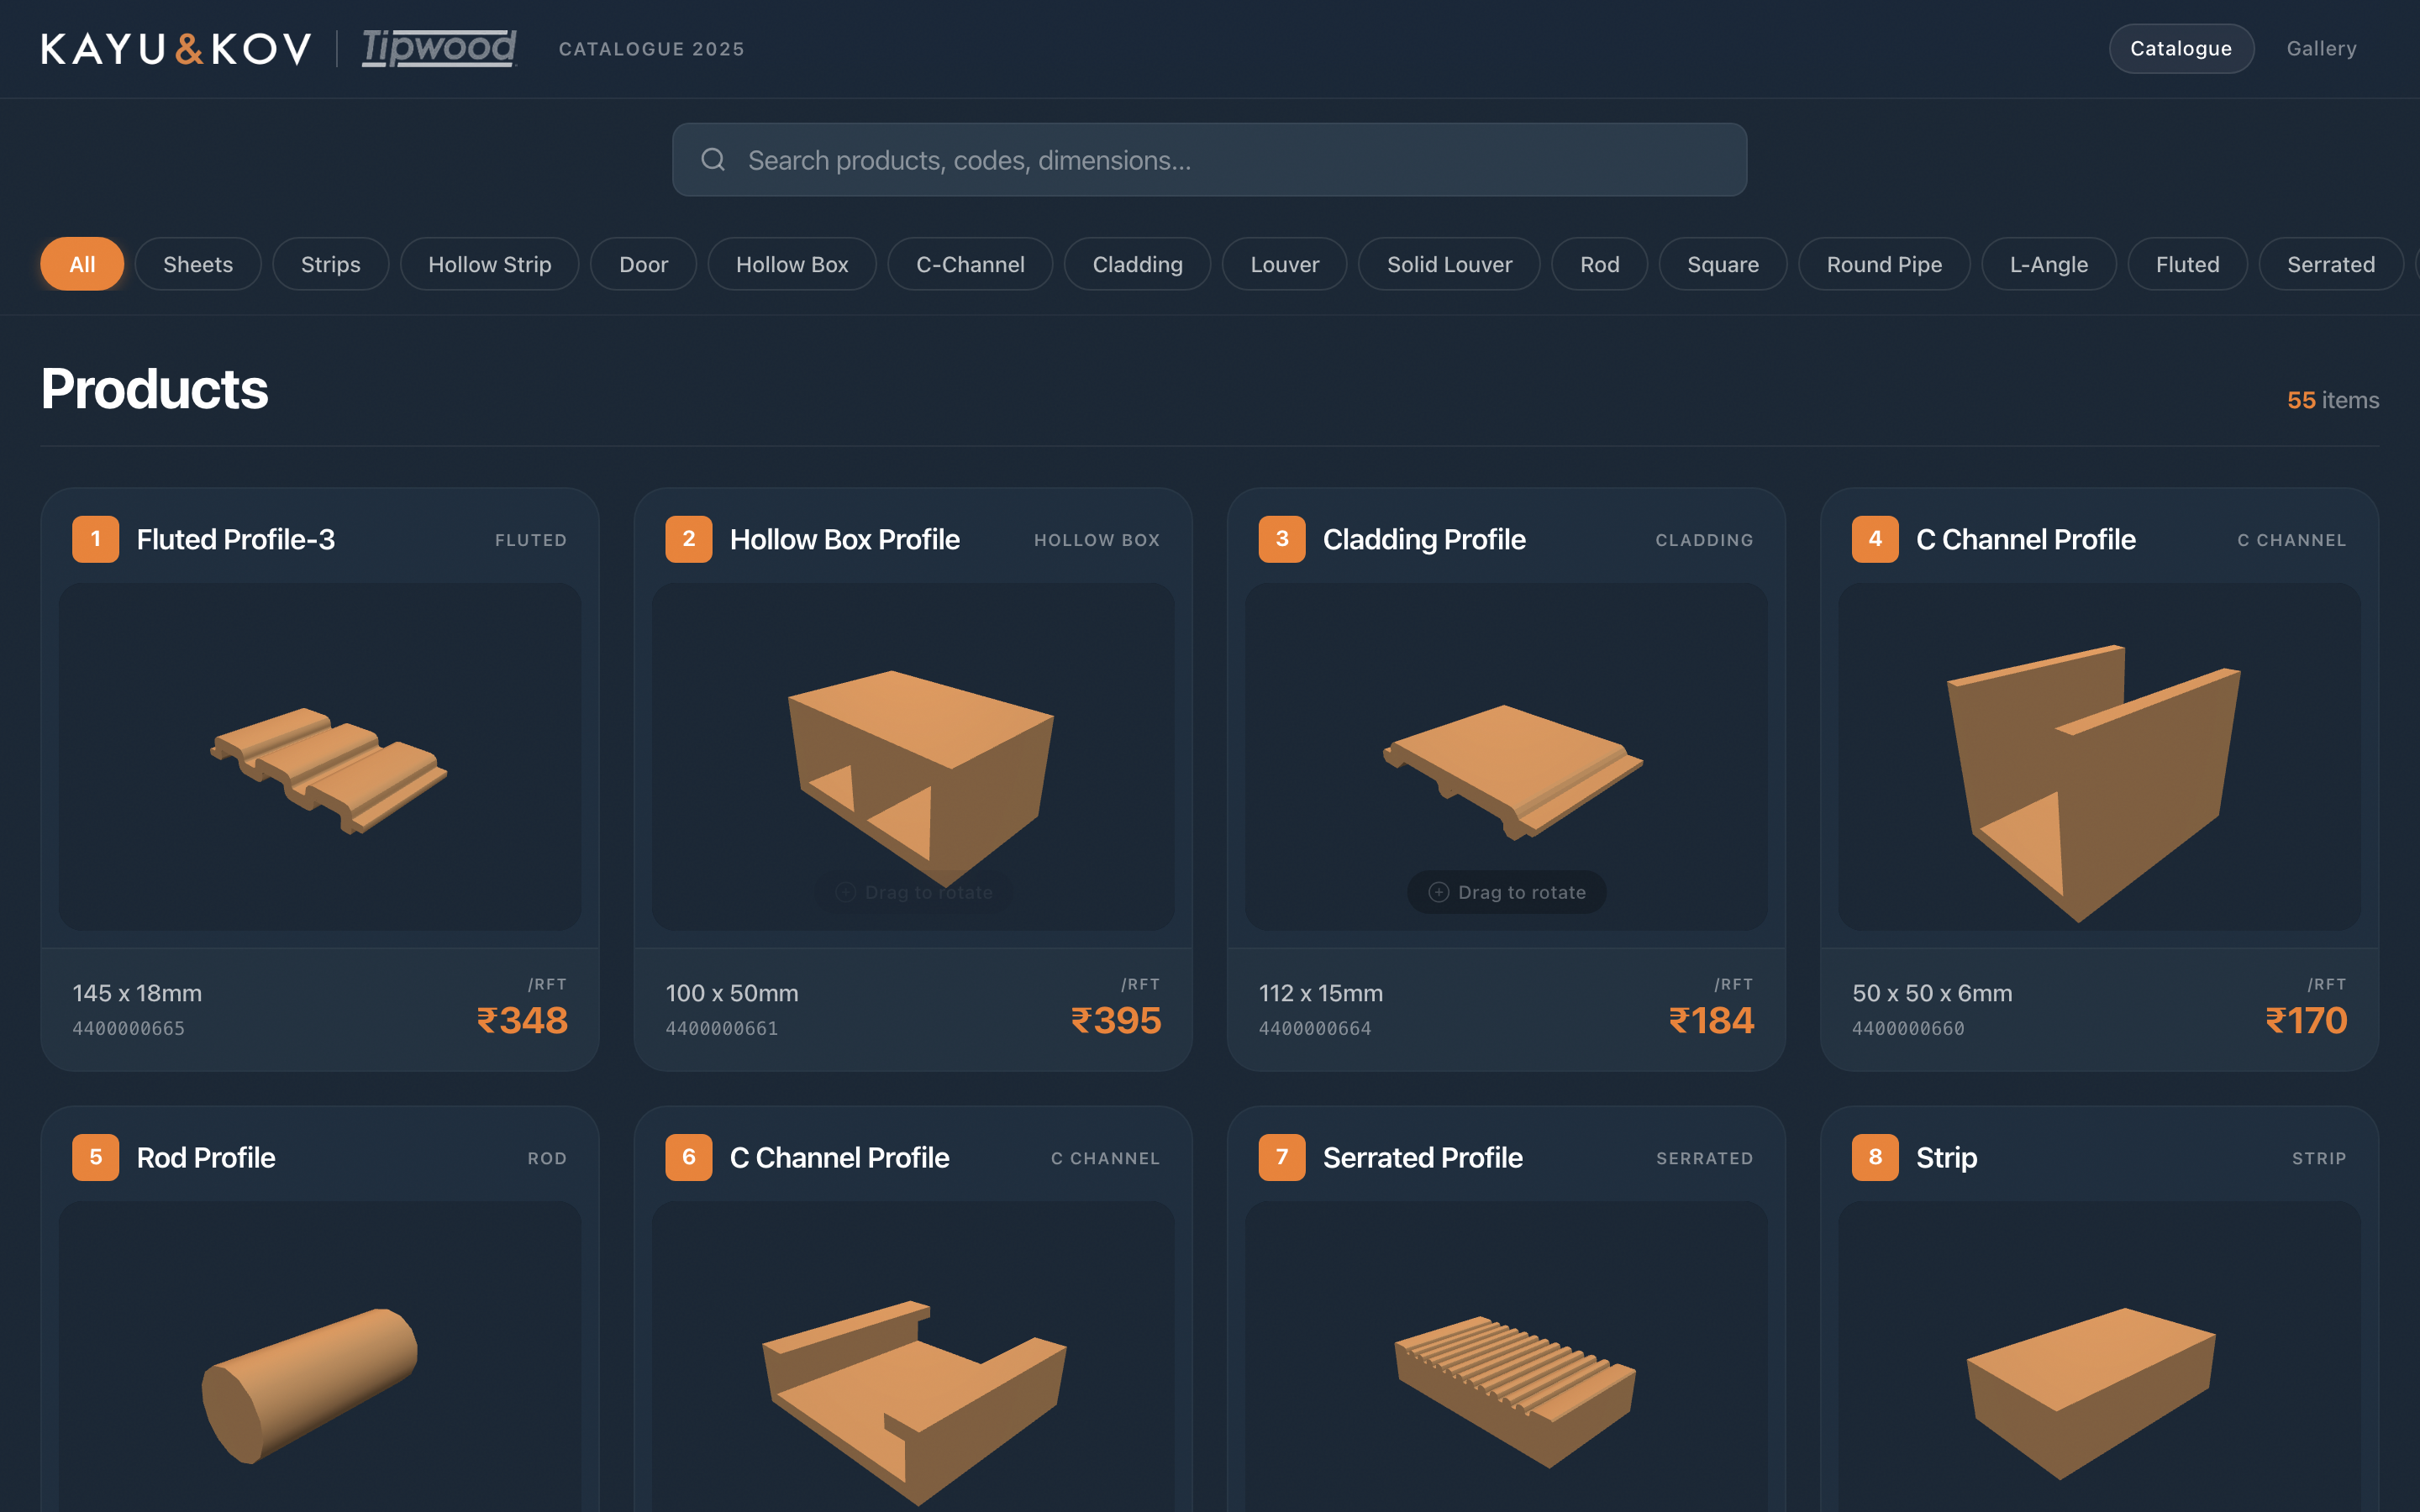Click the Strip card title

1946,1157
